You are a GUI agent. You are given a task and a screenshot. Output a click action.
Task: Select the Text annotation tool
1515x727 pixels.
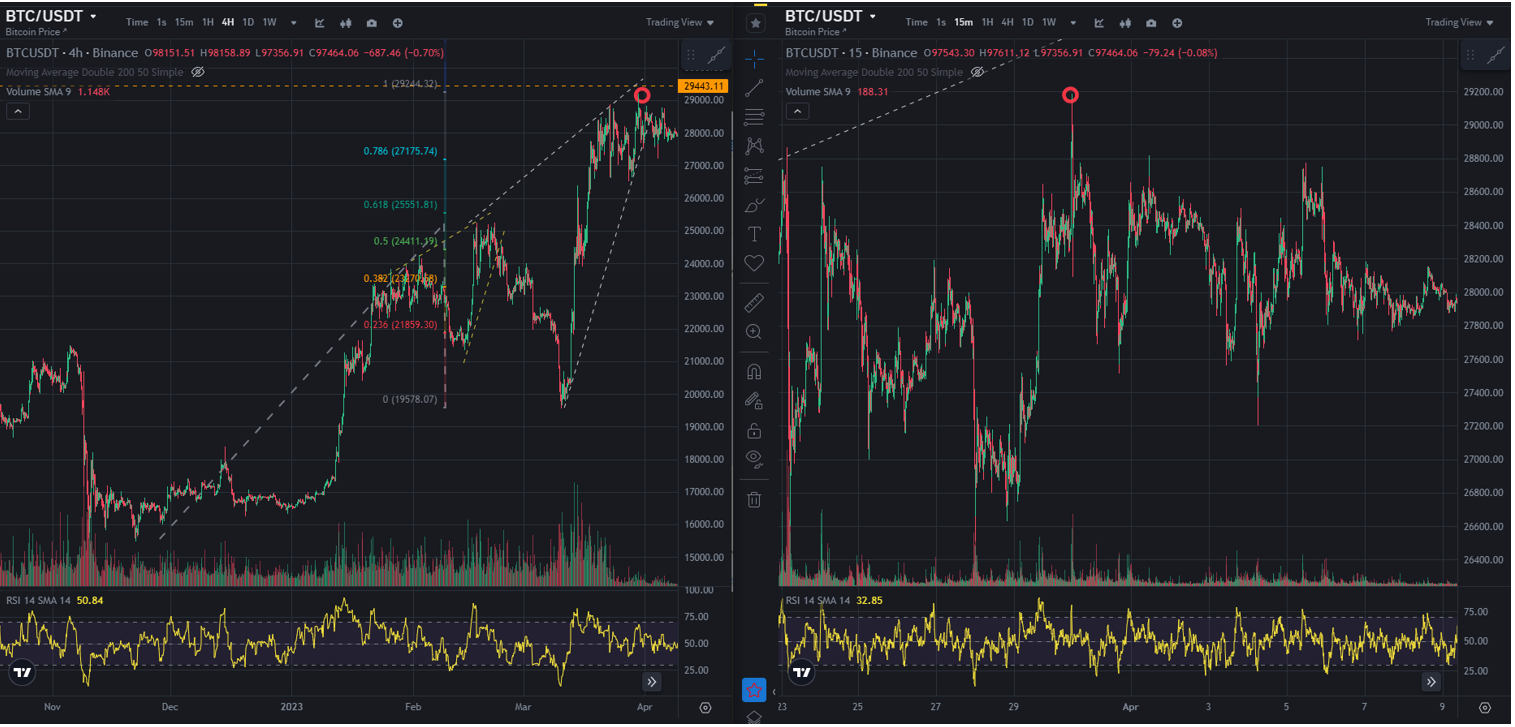[754, 234]
